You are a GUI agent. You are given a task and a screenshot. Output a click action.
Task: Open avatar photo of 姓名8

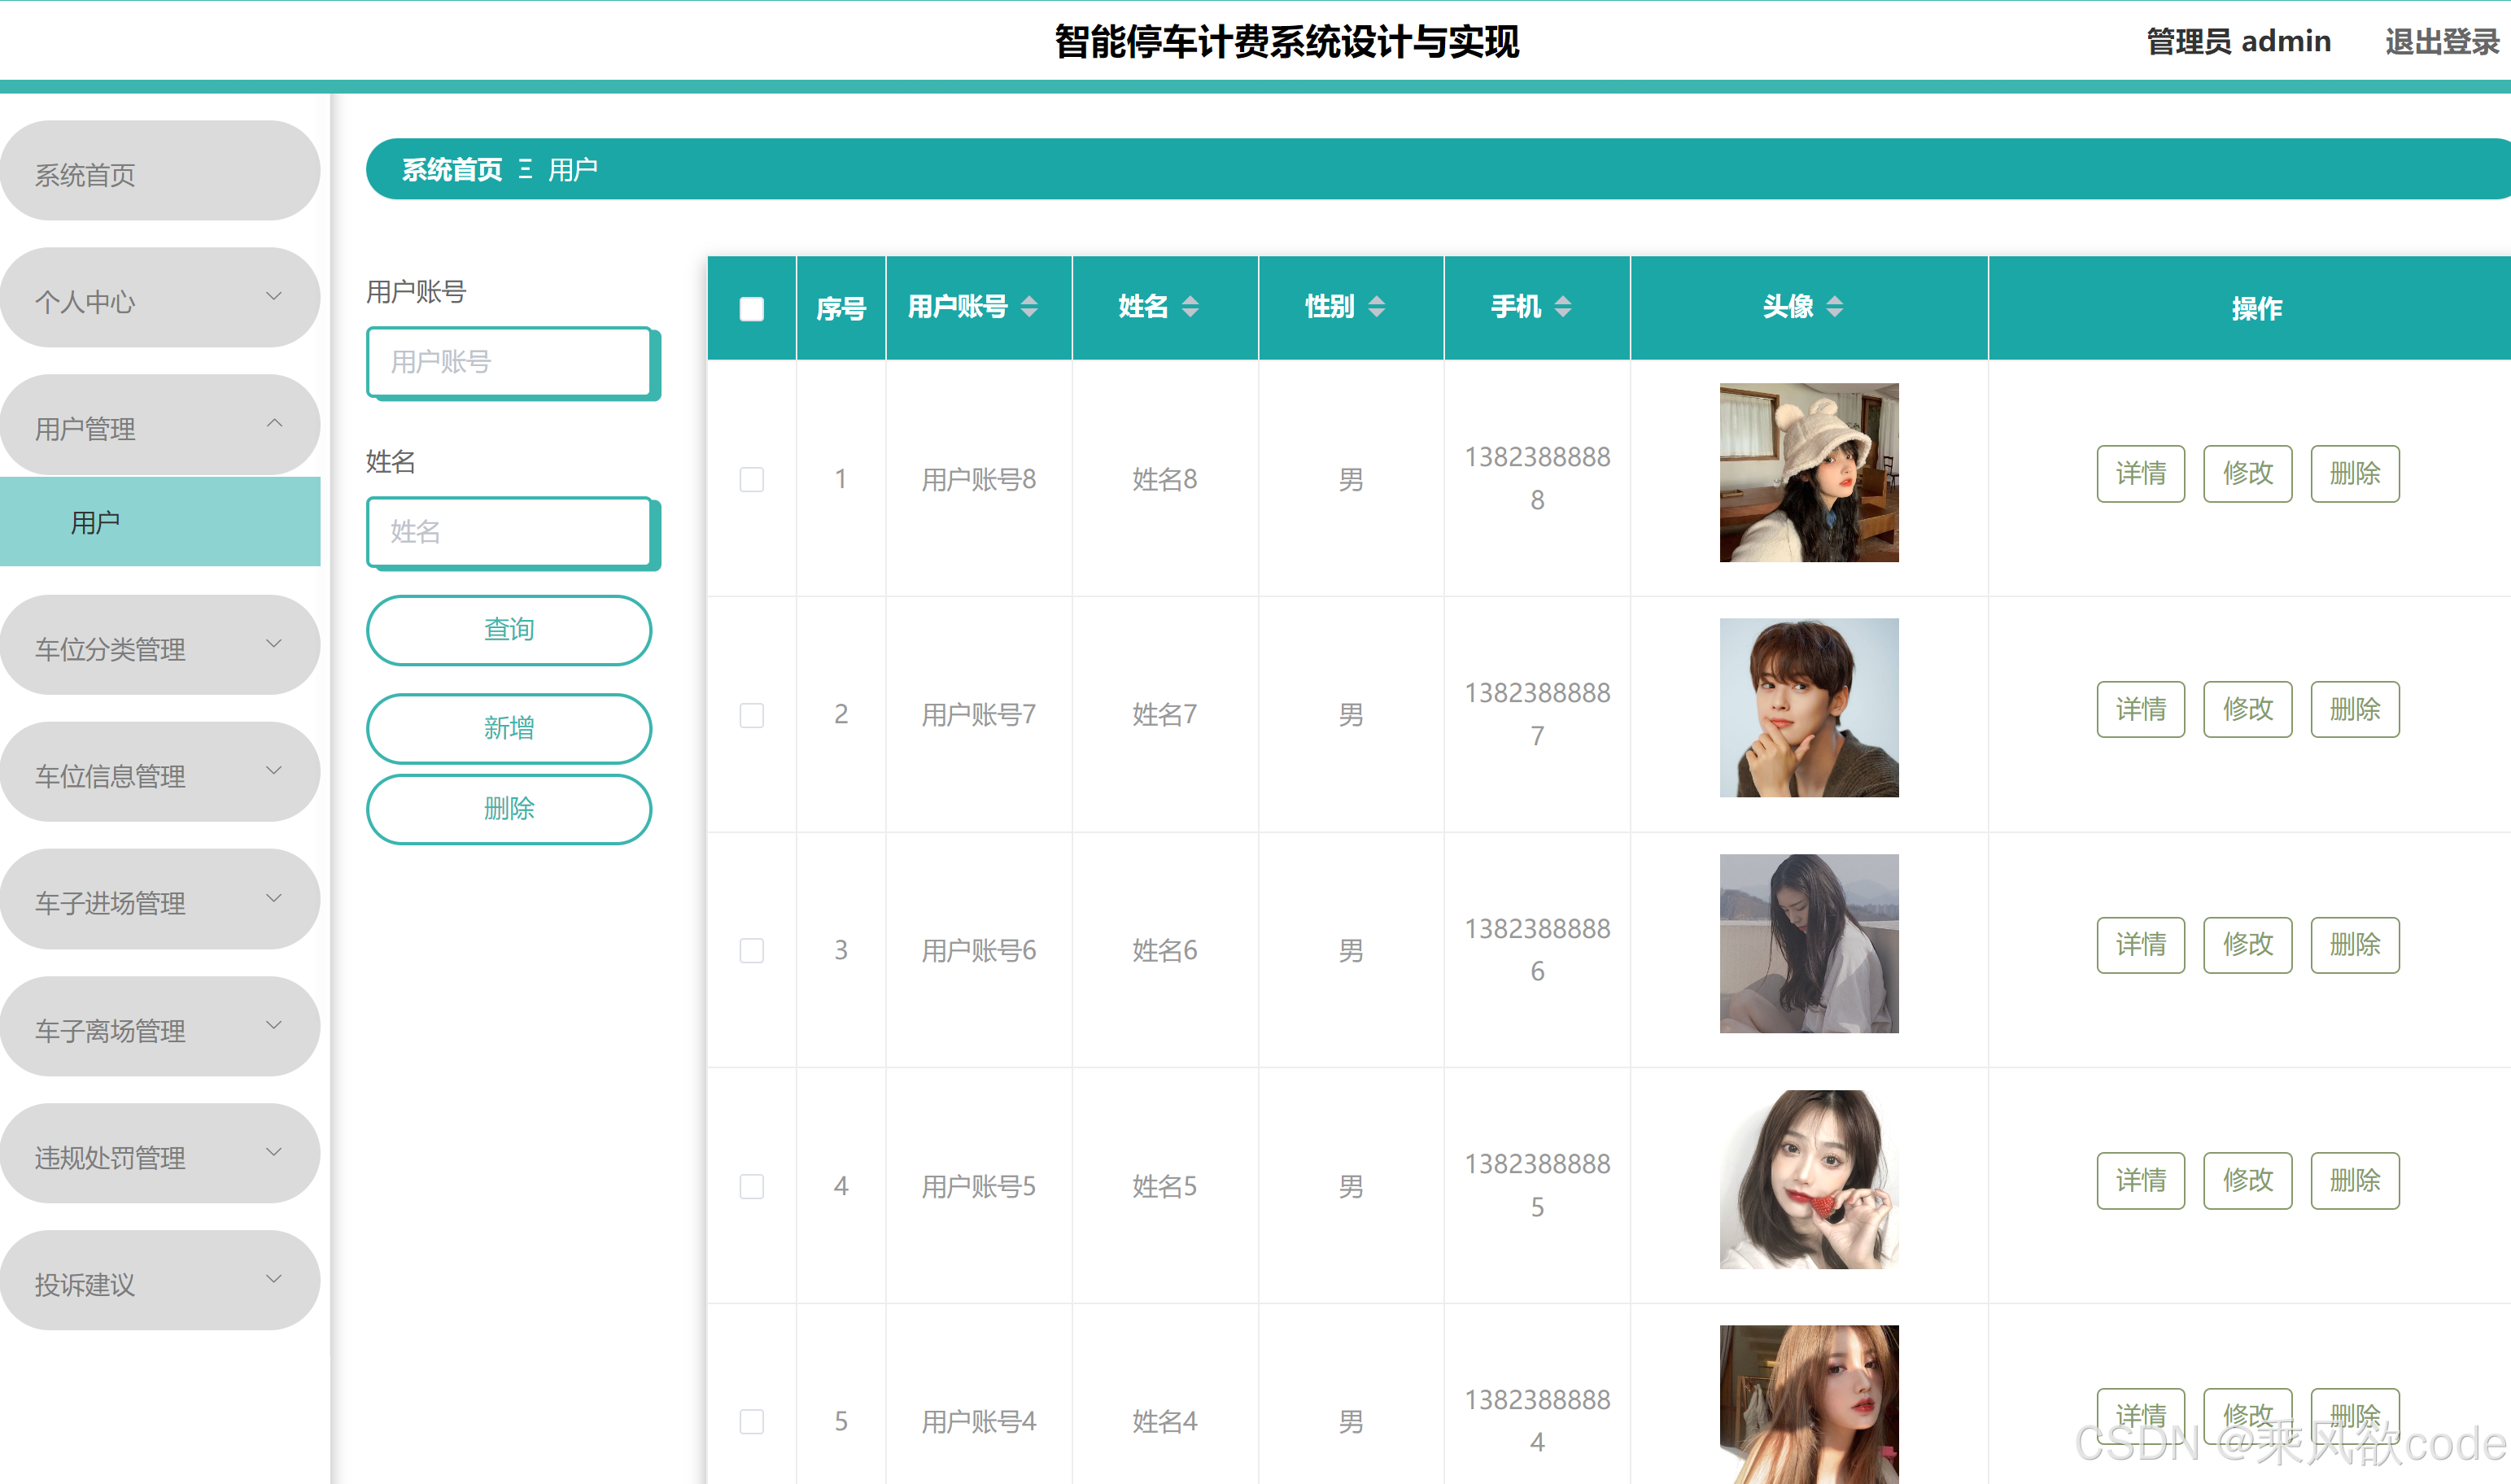pos(1808,473)
